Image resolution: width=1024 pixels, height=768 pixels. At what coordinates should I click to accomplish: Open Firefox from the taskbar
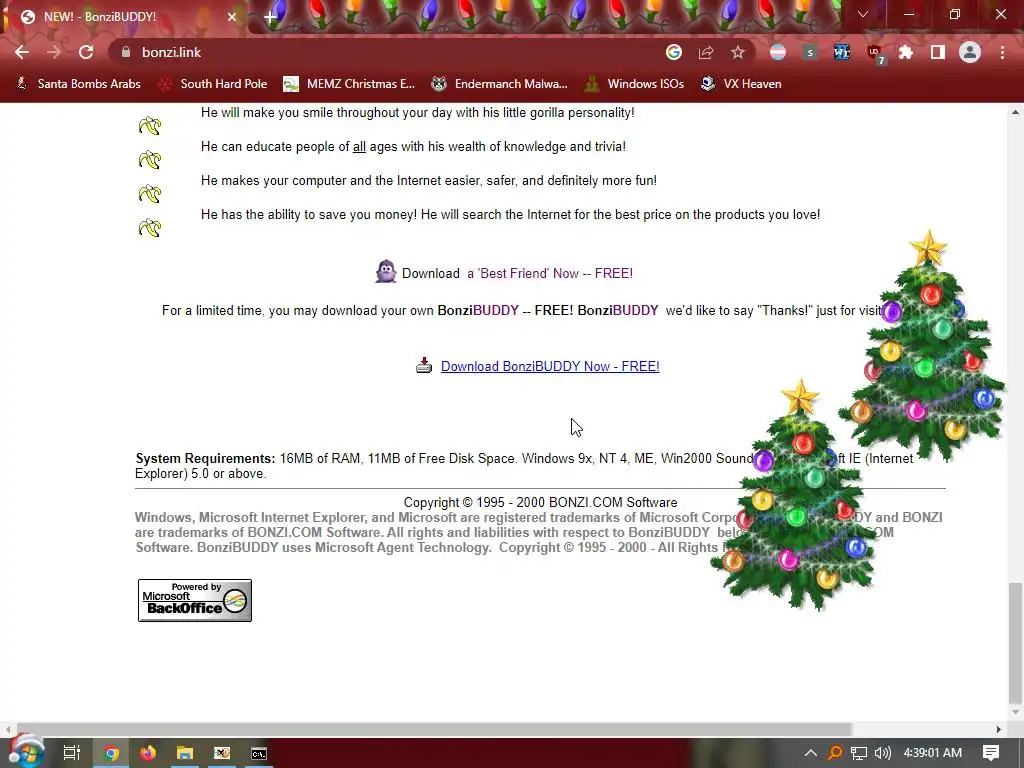pos(148,753)
